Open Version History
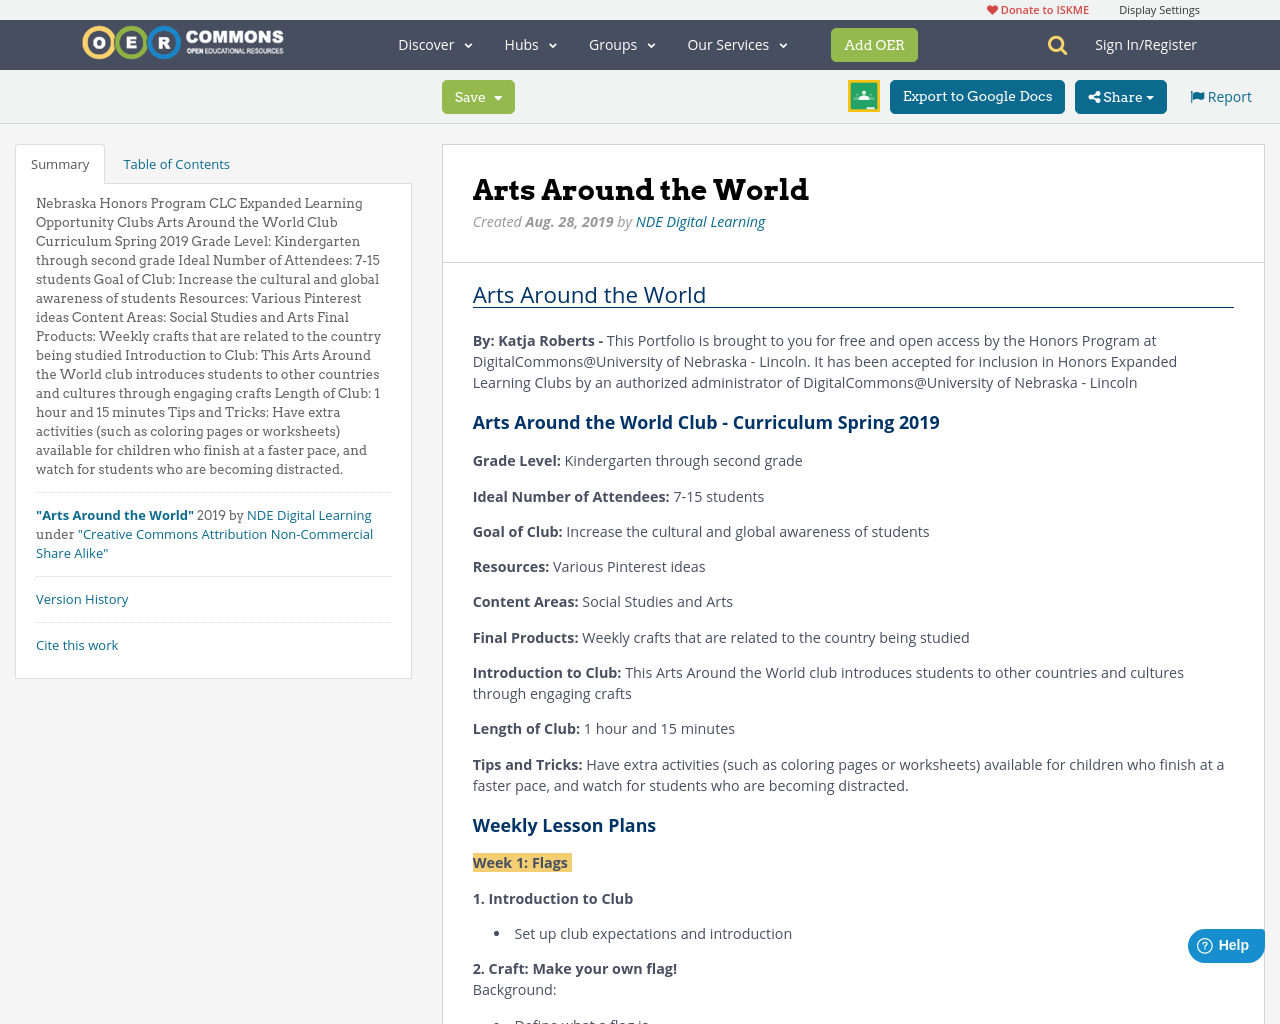The image size is (1280, 1024). (x=82, y=598)
